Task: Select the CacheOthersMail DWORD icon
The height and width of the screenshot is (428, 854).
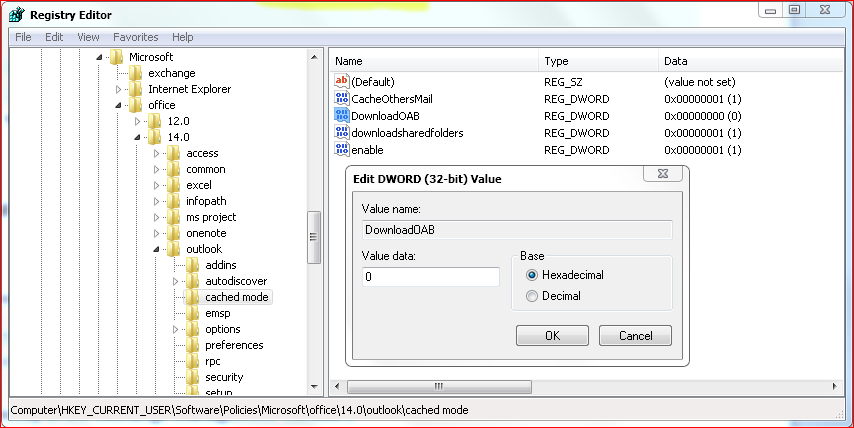Action: (x=341, y=99)
